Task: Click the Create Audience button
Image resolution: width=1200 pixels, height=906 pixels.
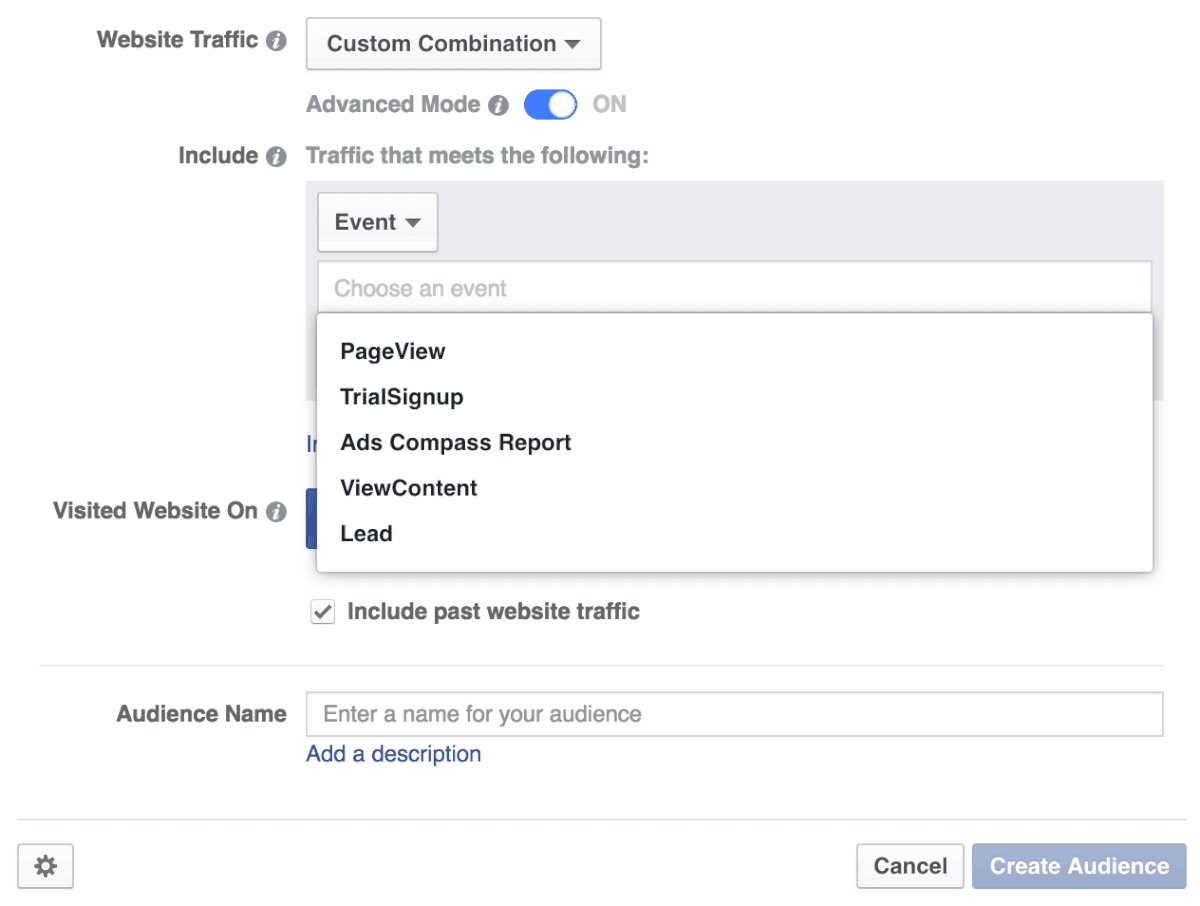Action: pos(1079,866)
